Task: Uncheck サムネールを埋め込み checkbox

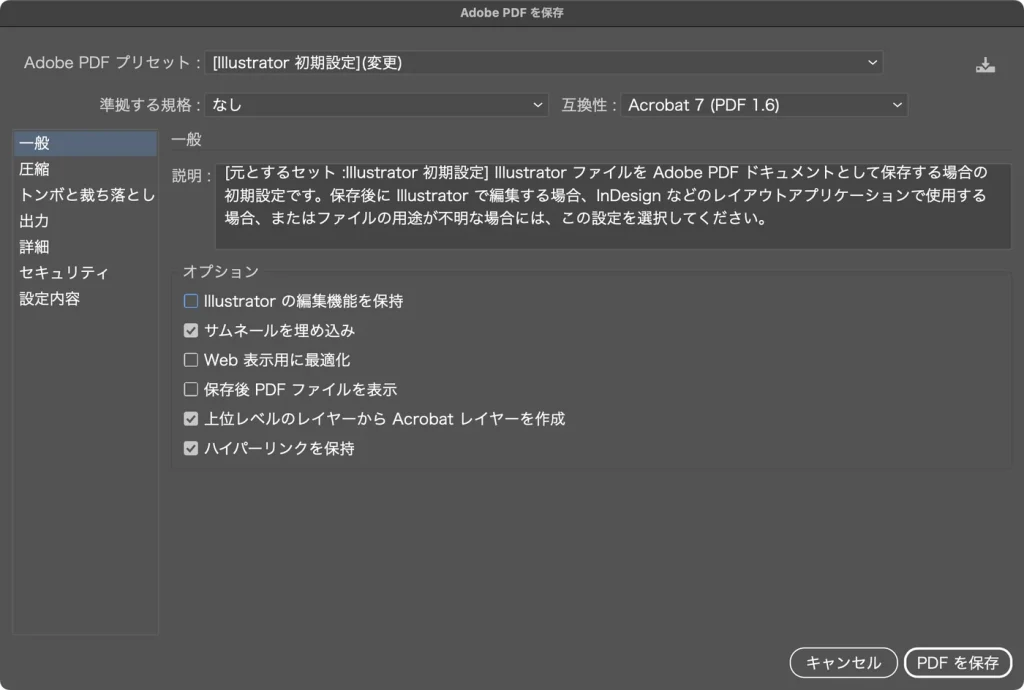Action: pos(191,330)
